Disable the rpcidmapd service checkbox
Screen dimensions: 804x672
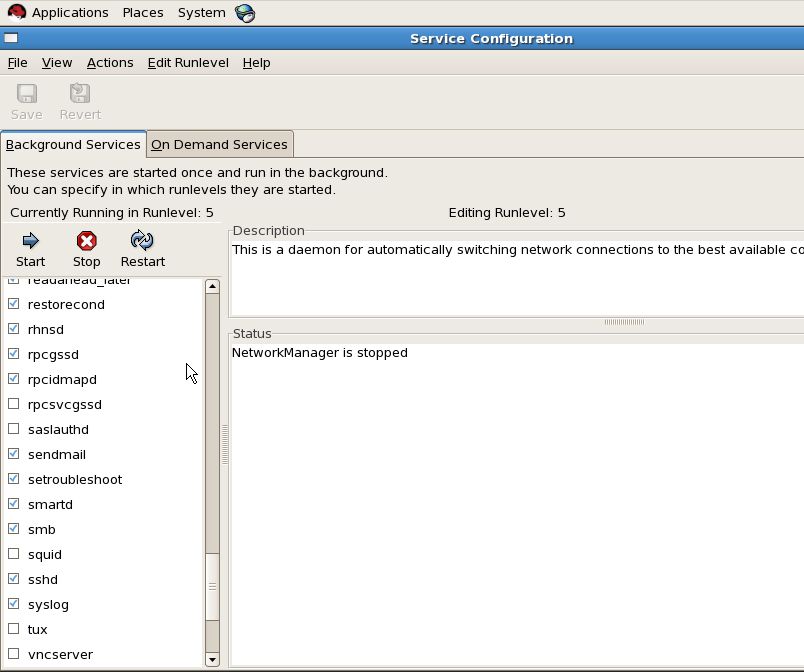(x=14, y=379)
